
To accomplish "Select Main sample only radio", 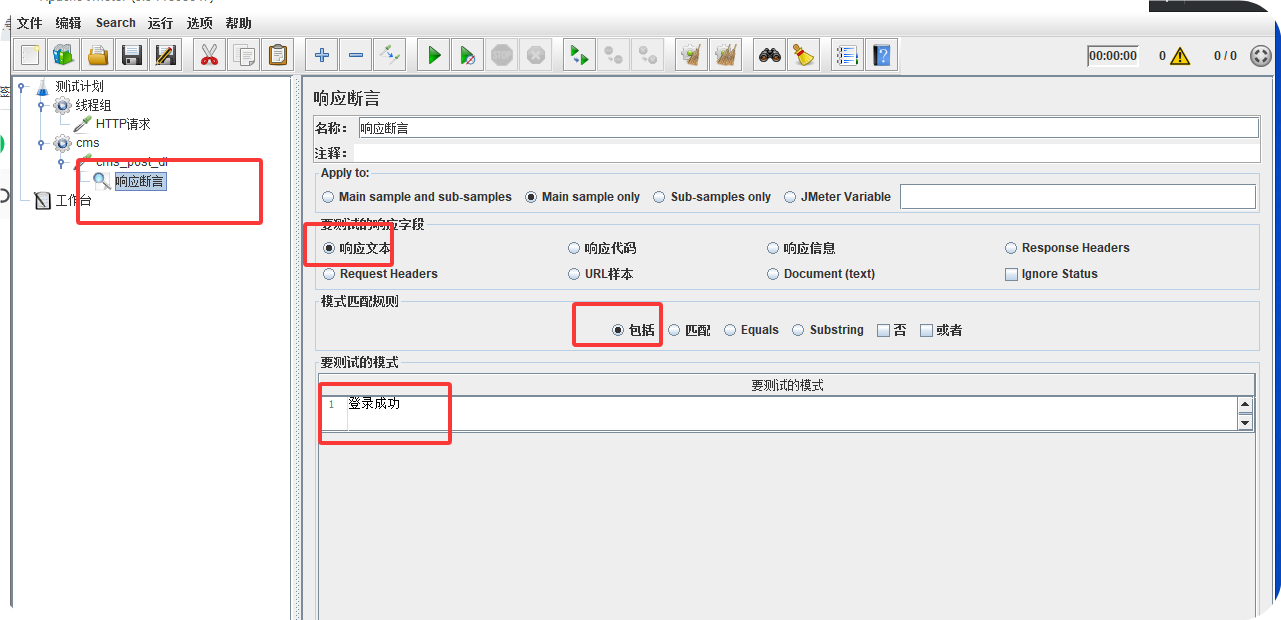I will coord(532,197).
